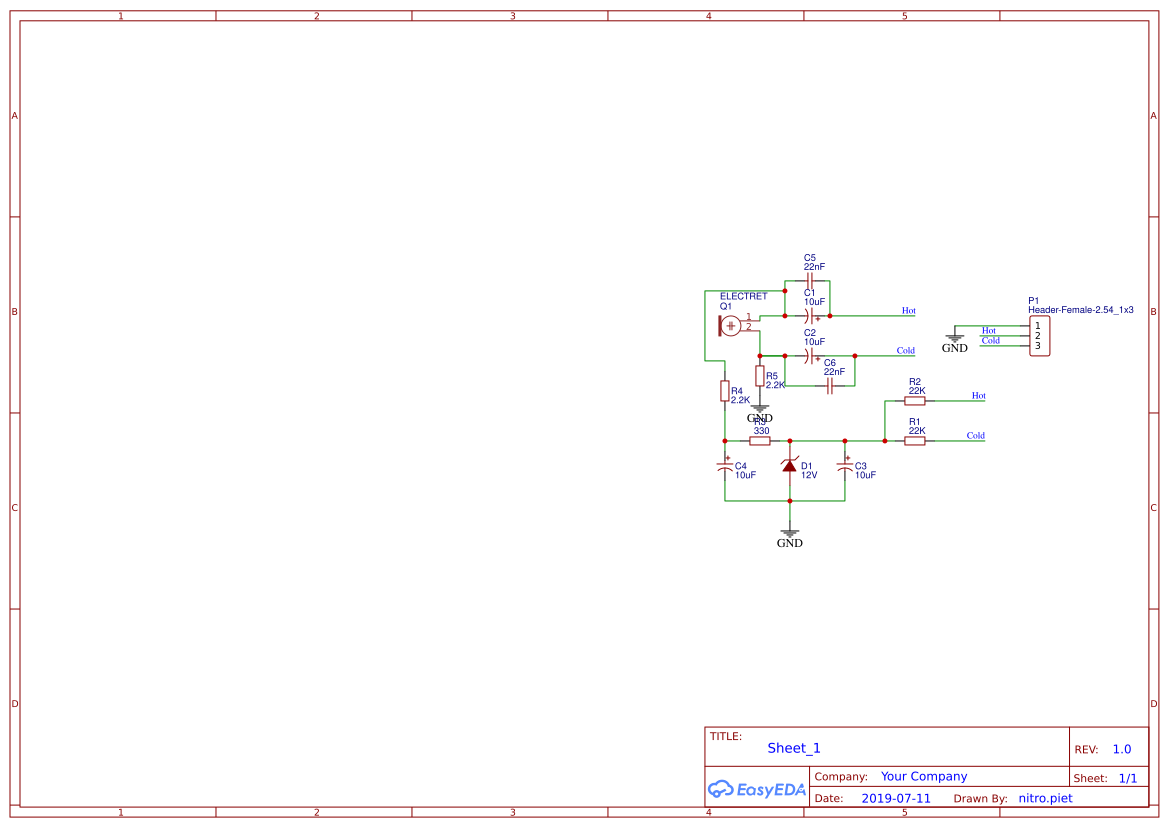Screen dimensions: 1169x828
Task: Select resistor R5 2.2K symbol
Action: coord(760,376)
